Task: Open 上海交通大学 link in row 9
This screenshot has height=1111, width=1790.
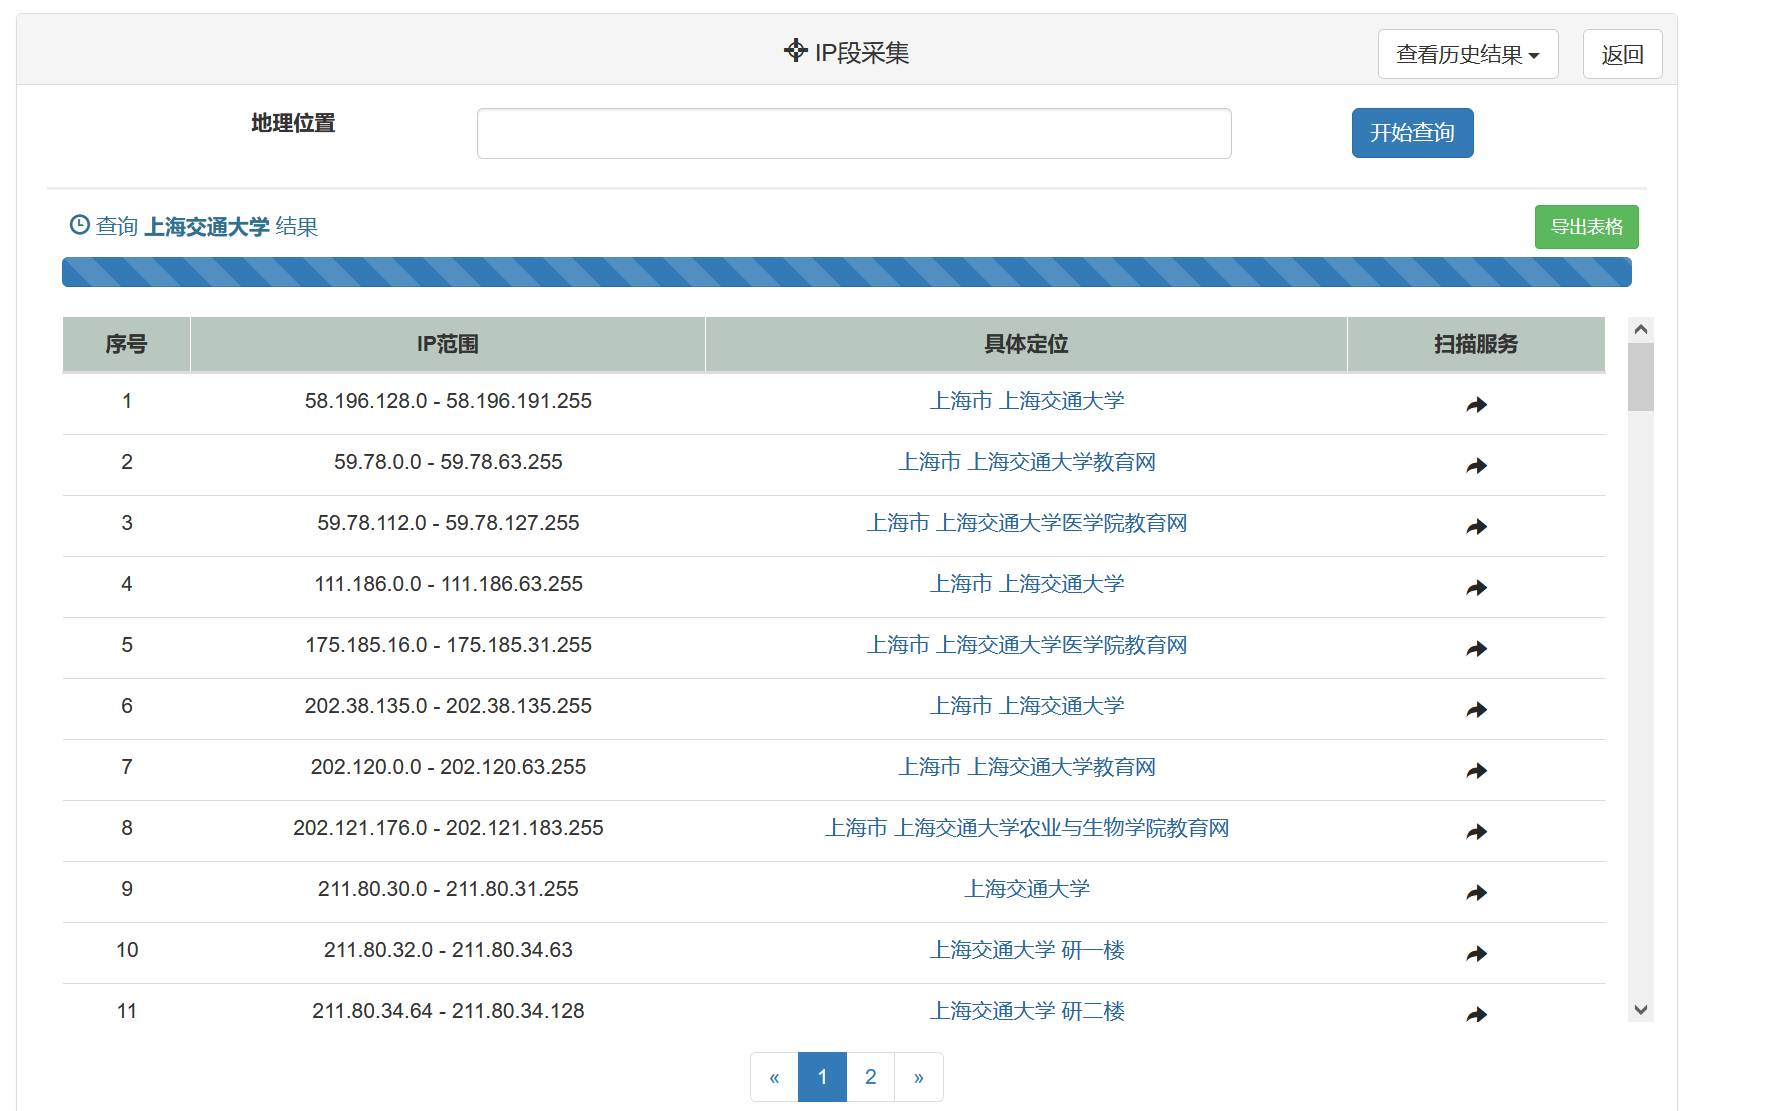Action: point(1027,889)
